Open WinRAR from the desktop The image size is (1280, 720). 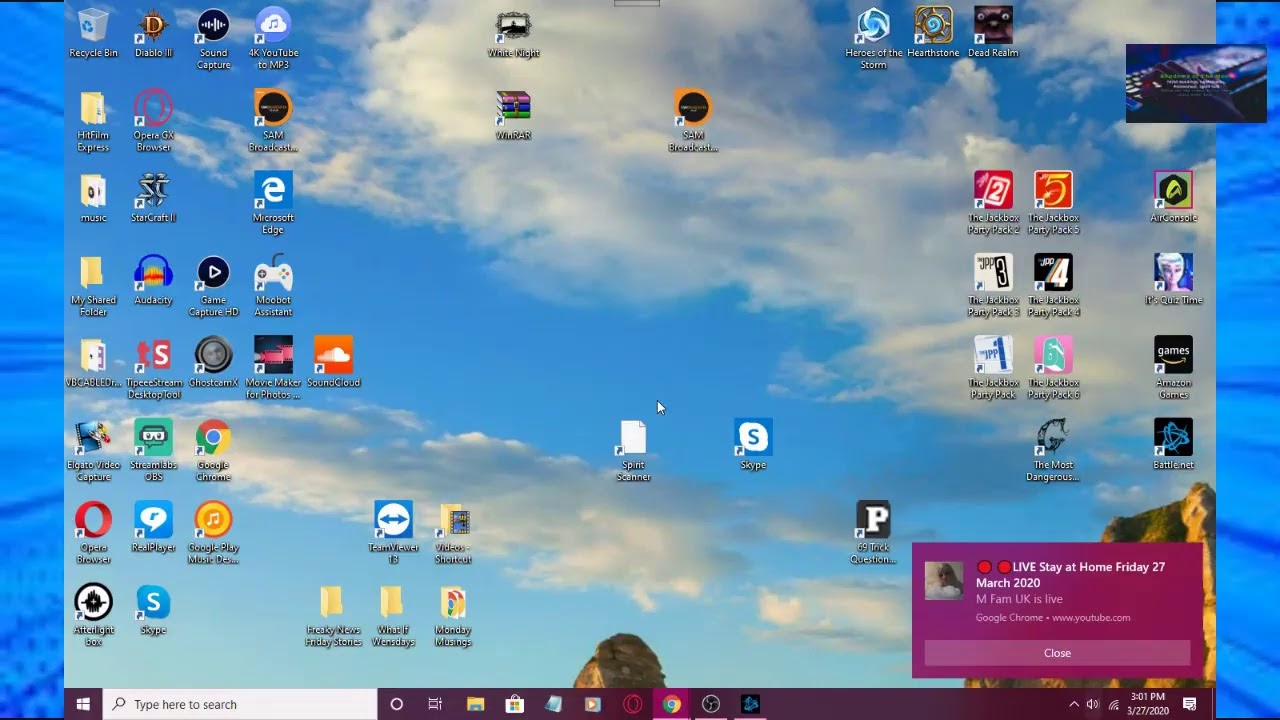(x=513, y=116)
